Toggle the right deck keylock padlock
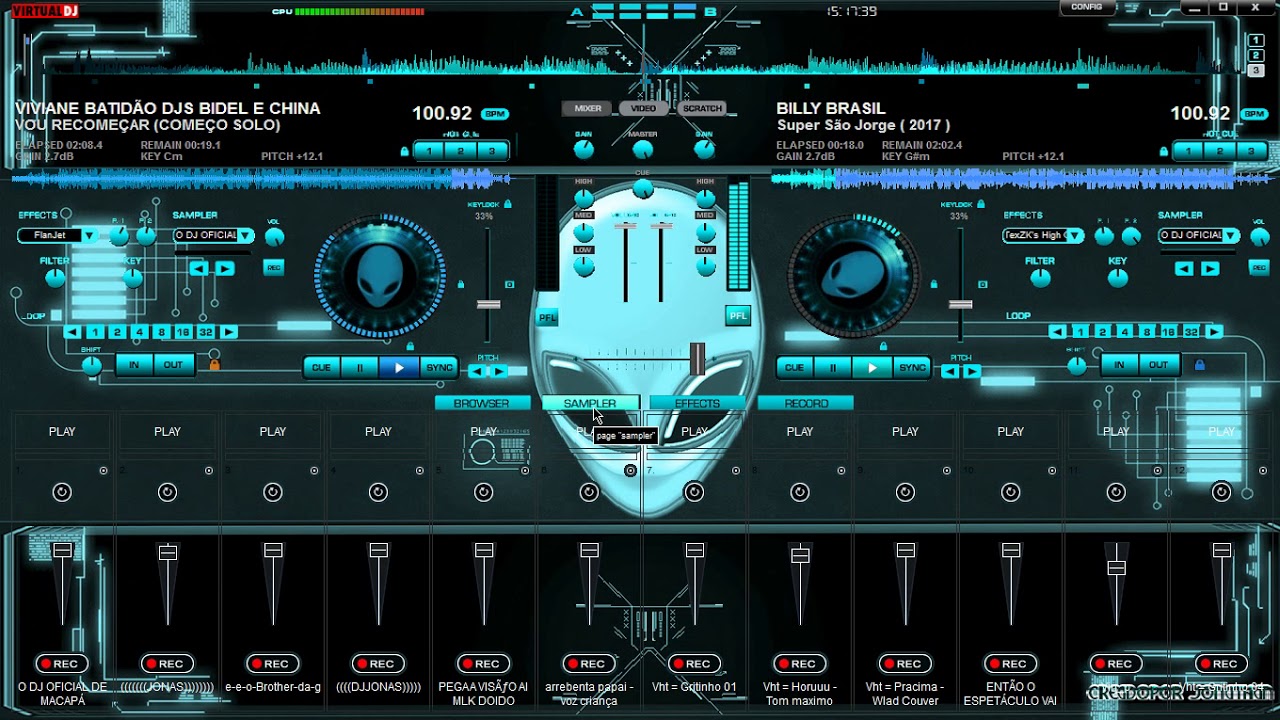 click(981, 204)
